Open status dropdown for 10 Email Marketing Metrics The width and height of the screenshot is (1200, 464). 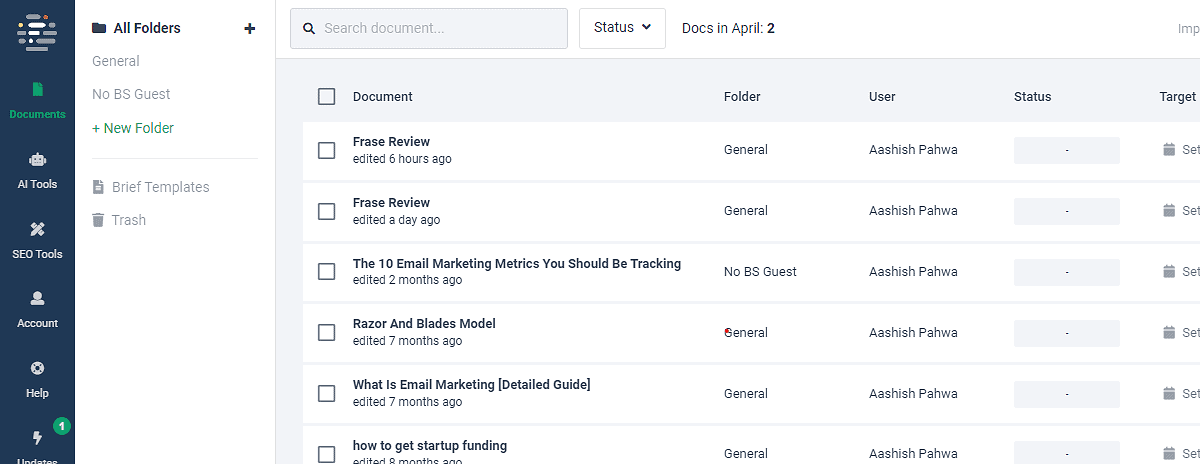(x=1066, y=272)
